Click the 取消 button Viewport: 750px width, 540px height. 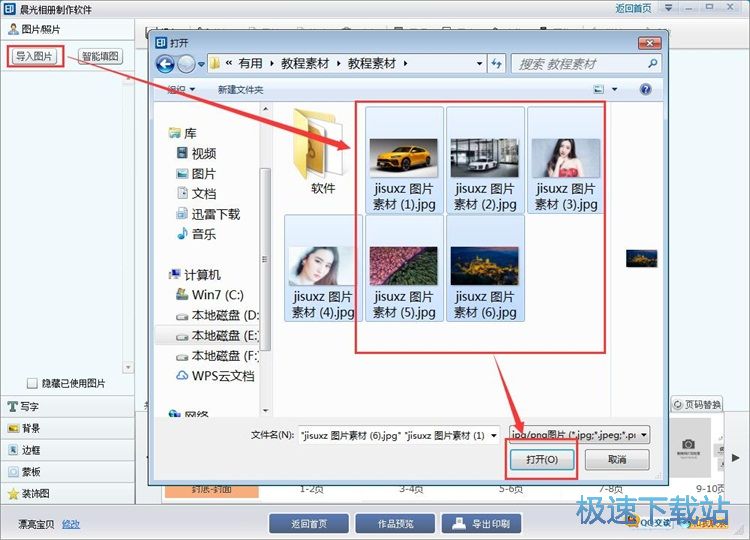click(617, 460)
